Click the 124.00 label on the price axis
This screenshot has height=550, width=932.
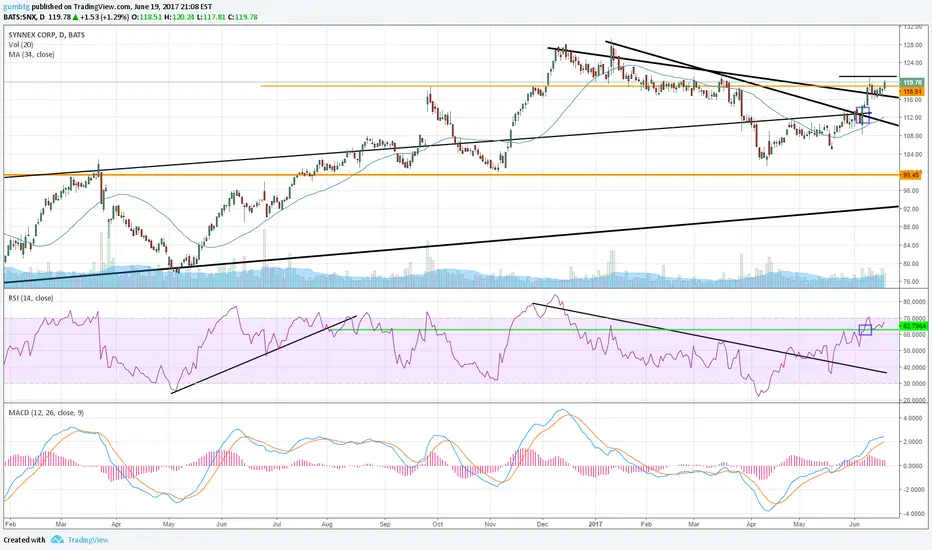click(x=912, y=63)
